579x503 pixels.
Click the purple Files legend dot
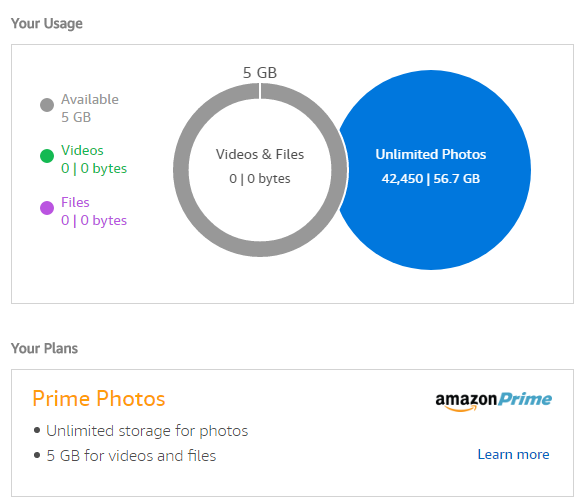(47, 208)
